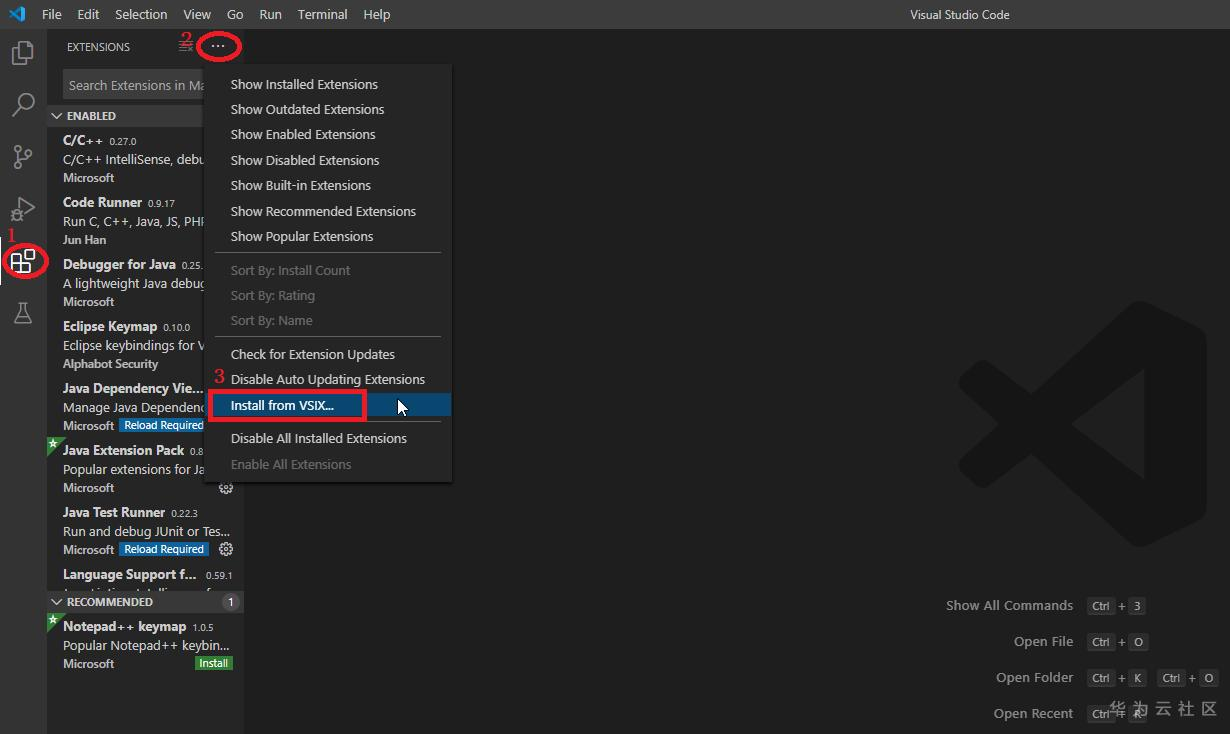1230x734 pixels.
Task: Open the Selection menu
Action: click(x=141, y=14)
